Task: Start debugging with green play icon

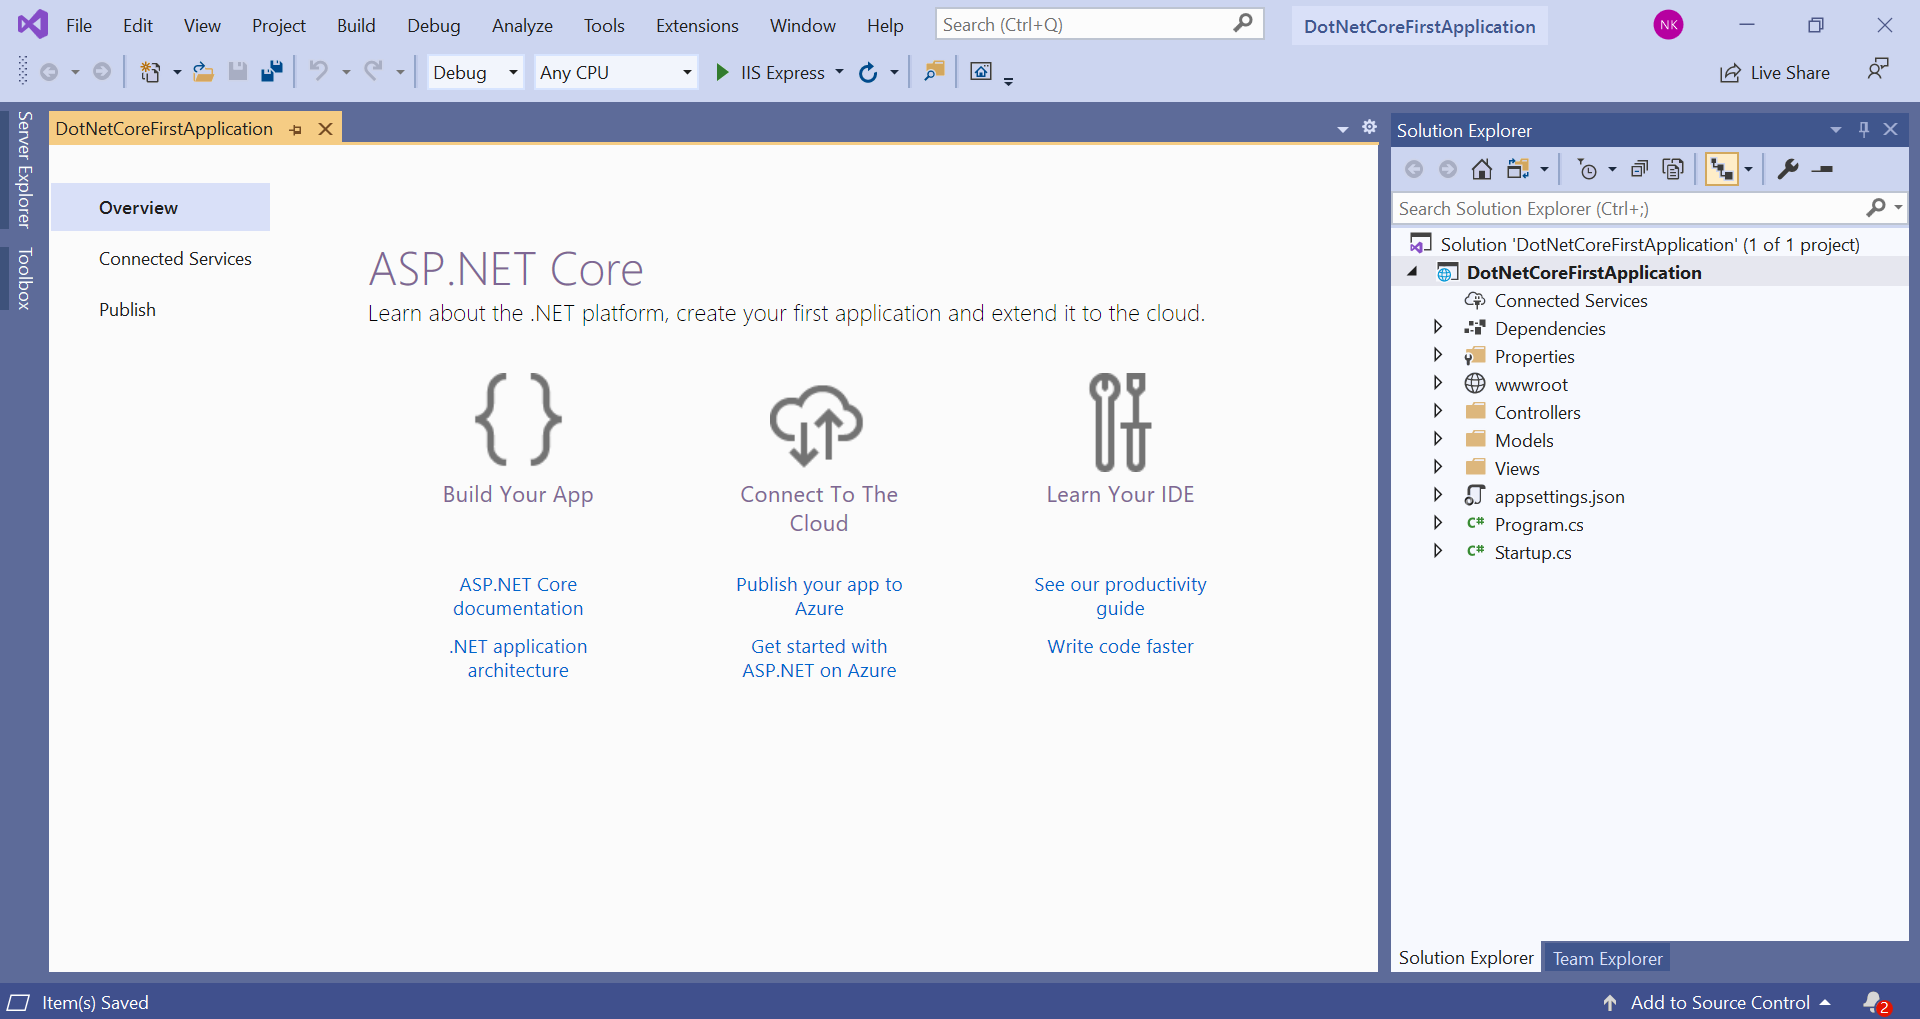Action: [722, 72]
